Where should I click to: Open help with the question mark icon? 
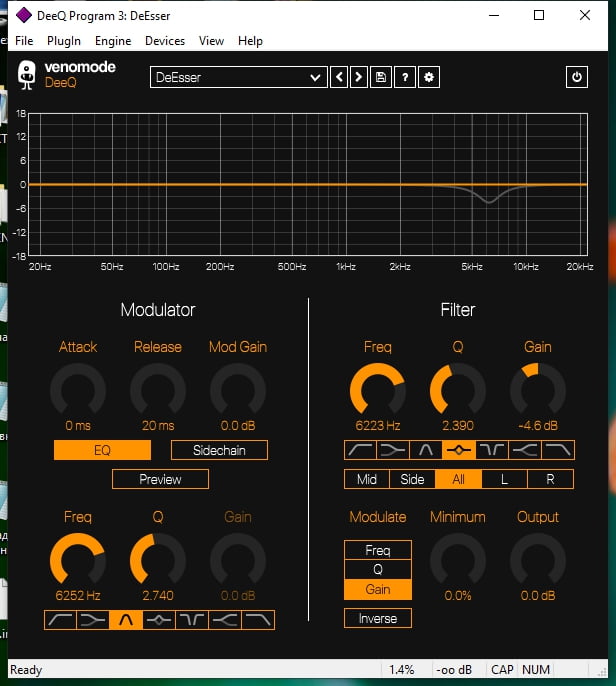(405, 77)
